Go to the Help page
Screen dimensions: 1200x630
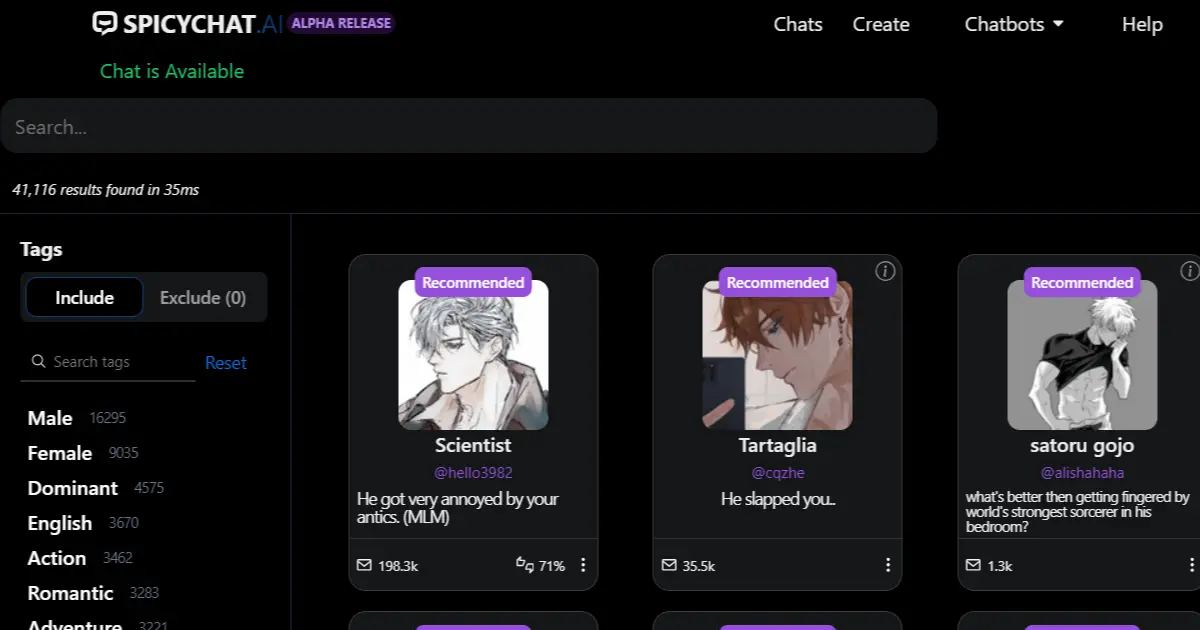click(x=1142, y=24)
